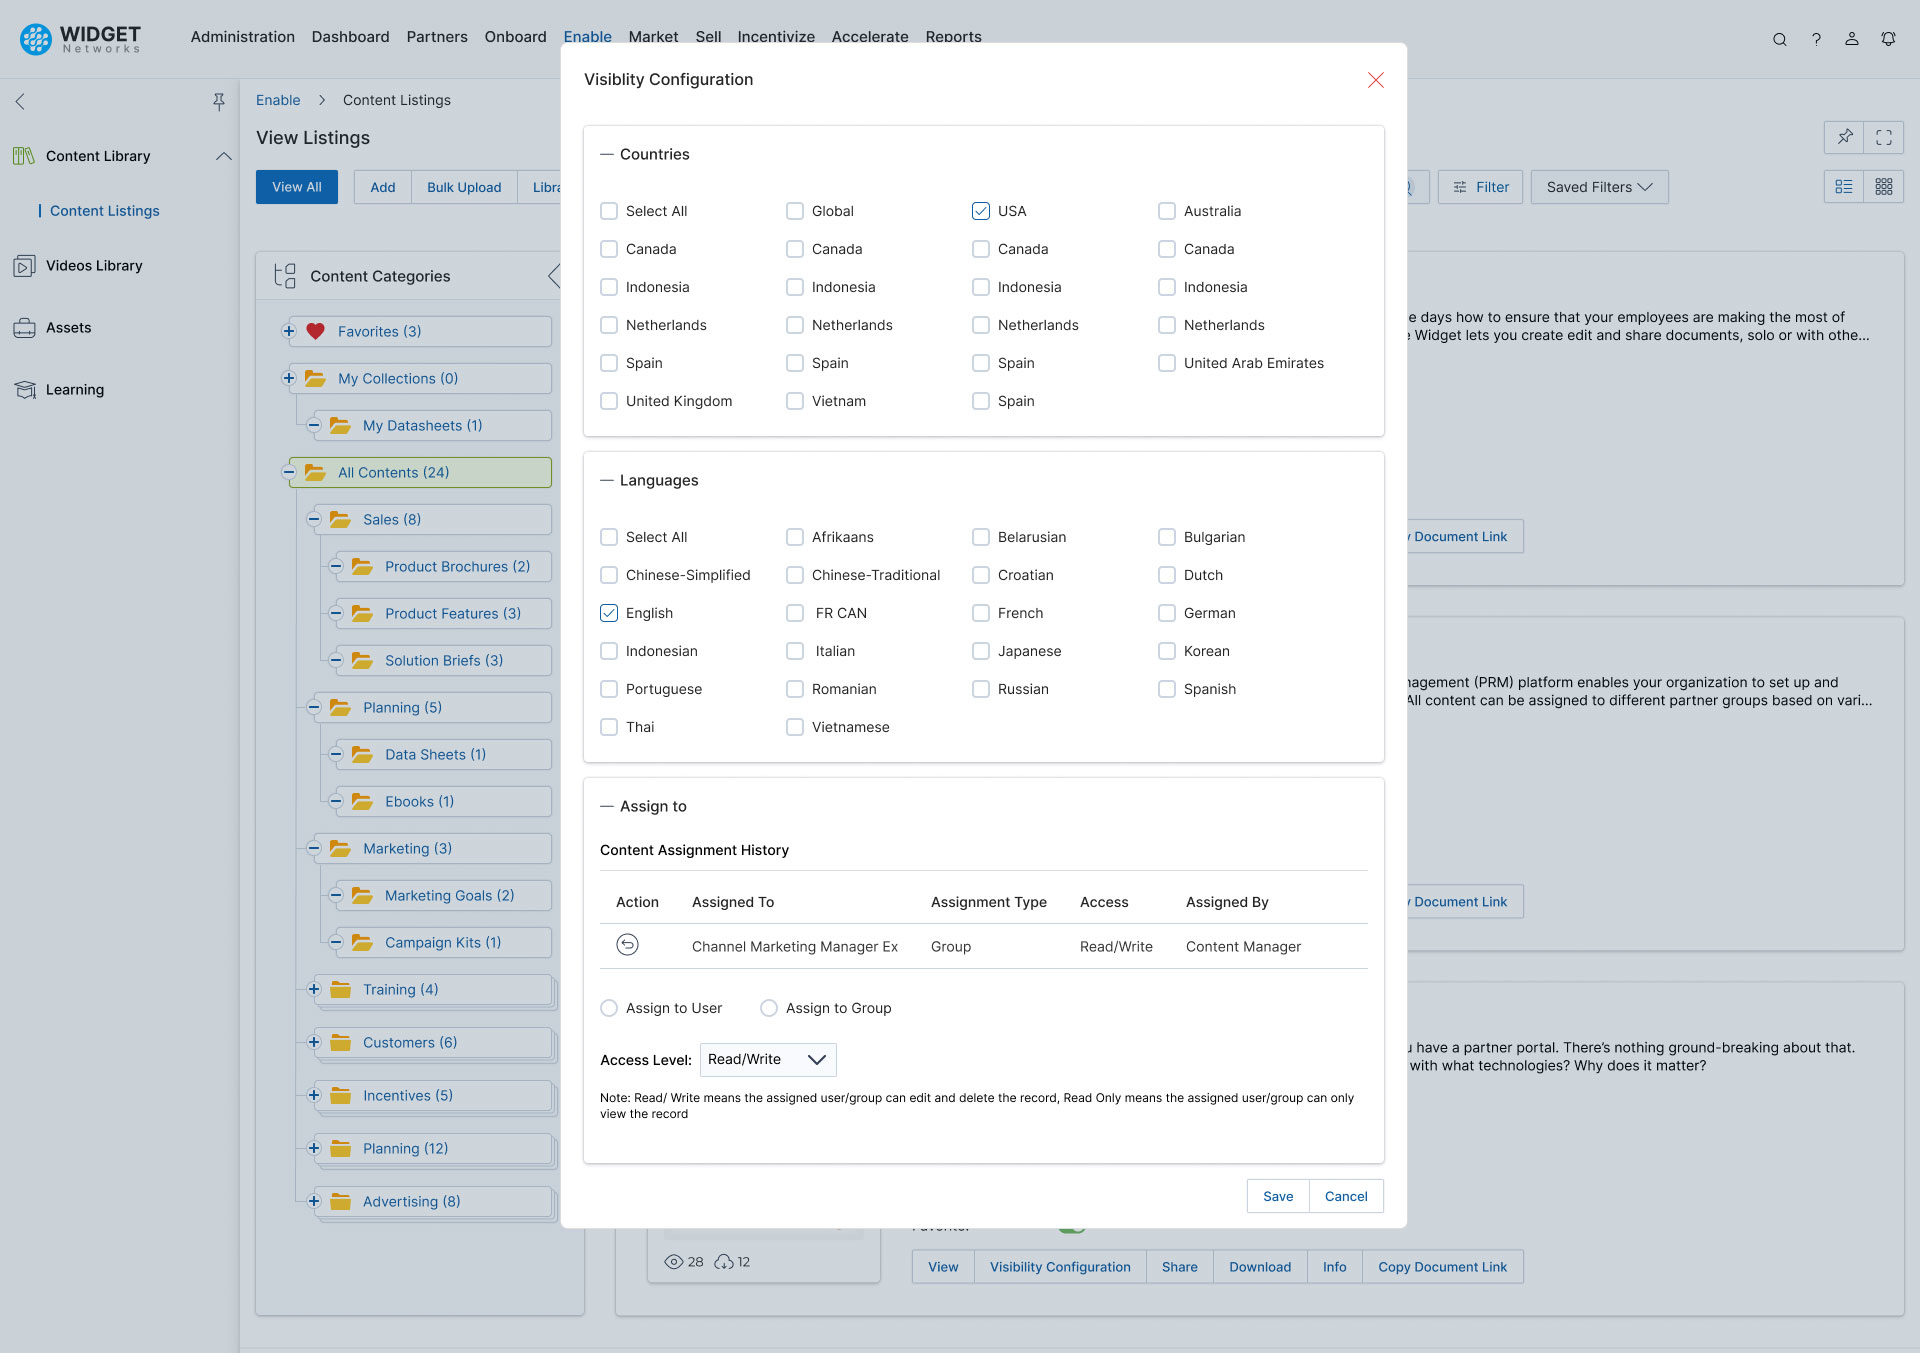Click the Save button
The height and width of the screenshot is (1353, 1920).
click(1277, 1196)
